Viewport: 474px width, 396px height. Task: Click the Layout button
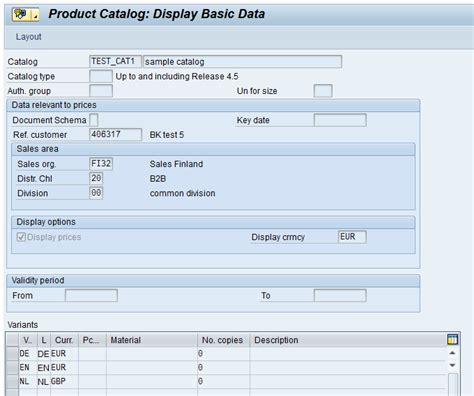(x=29, y=37)
